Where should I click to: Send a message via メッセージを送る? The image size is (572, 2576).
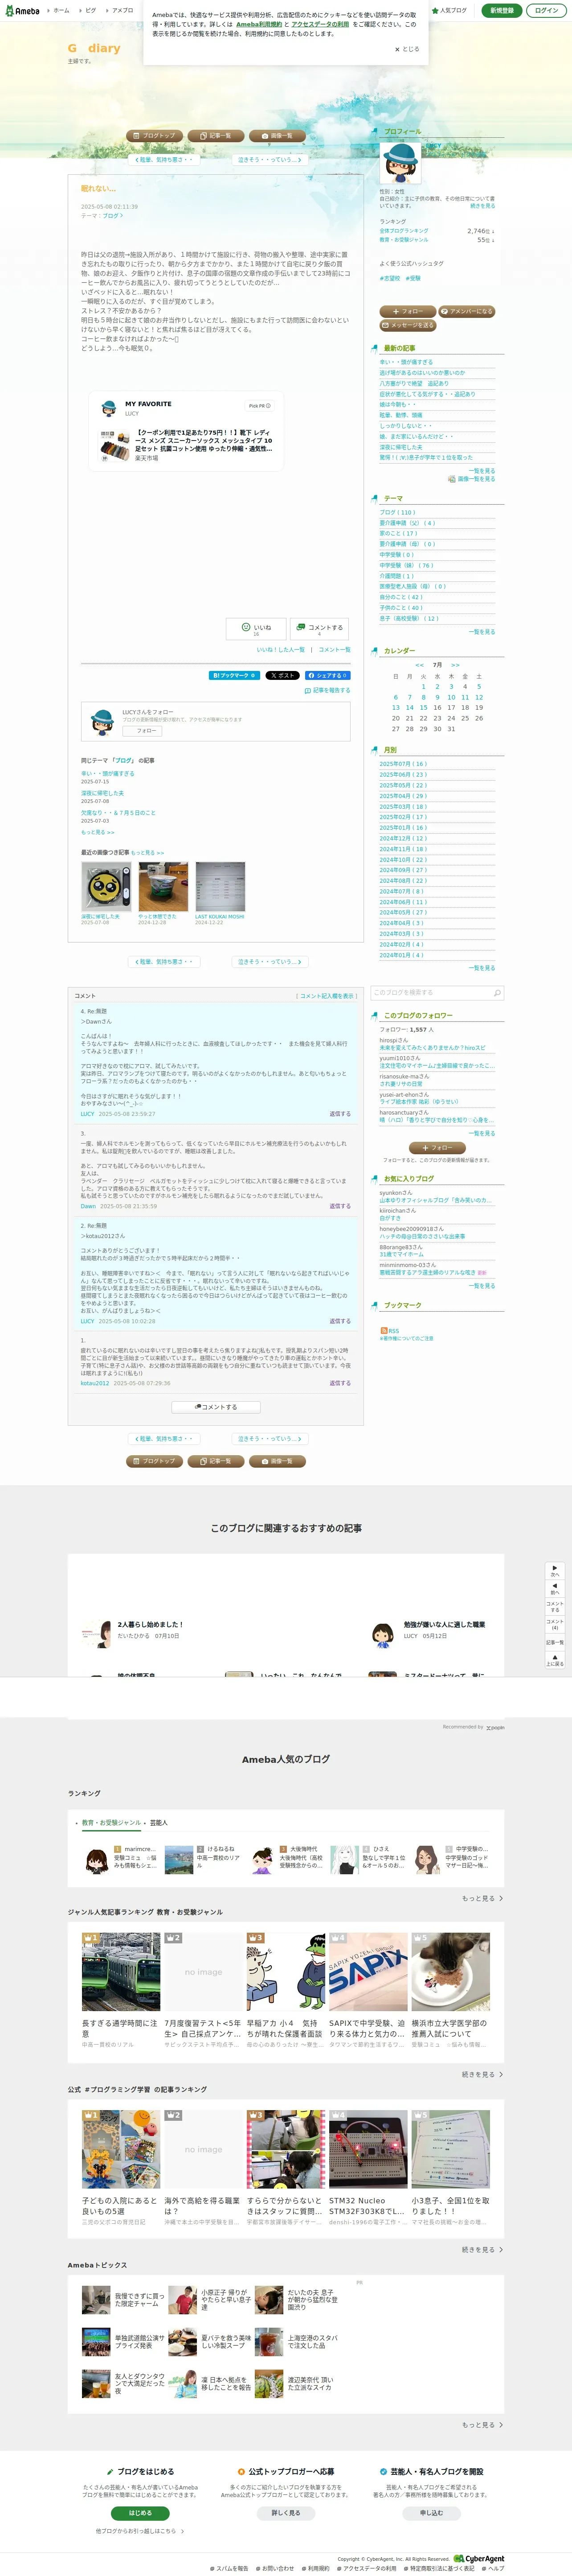(x=407, y=325)
